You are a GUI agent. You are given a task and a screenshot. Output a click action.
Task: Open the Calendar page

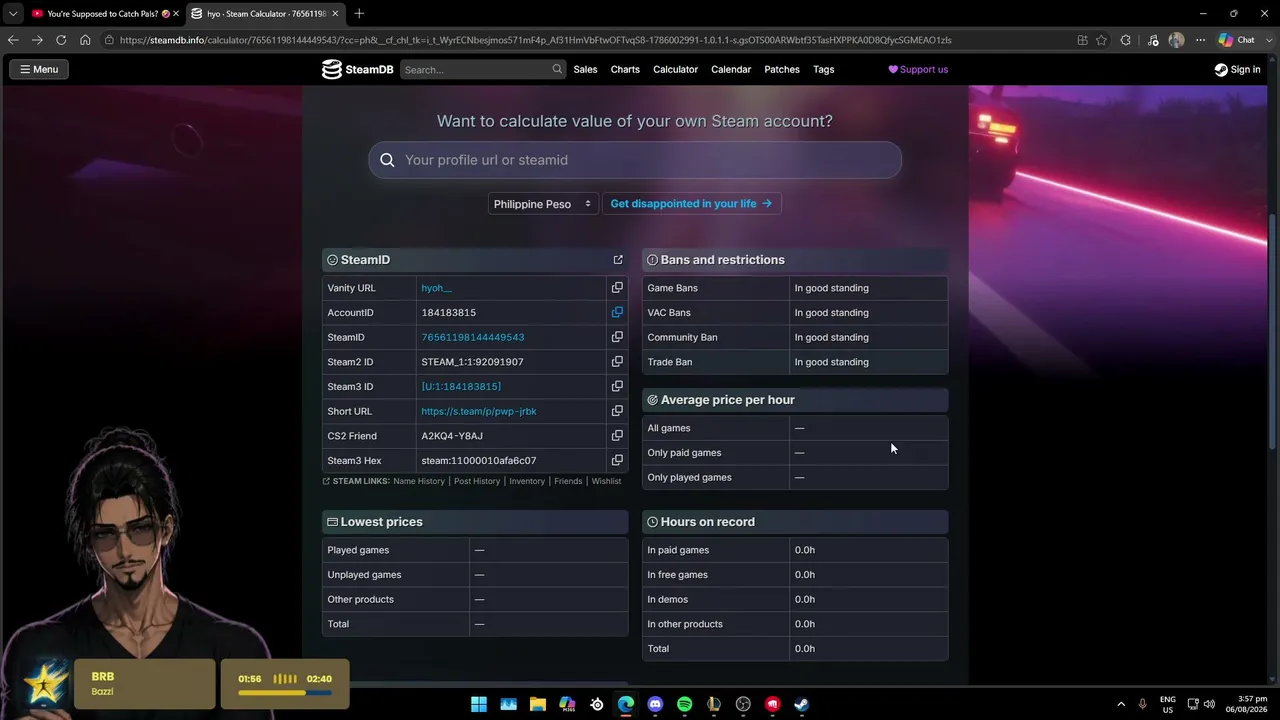(x=731, y=69)
